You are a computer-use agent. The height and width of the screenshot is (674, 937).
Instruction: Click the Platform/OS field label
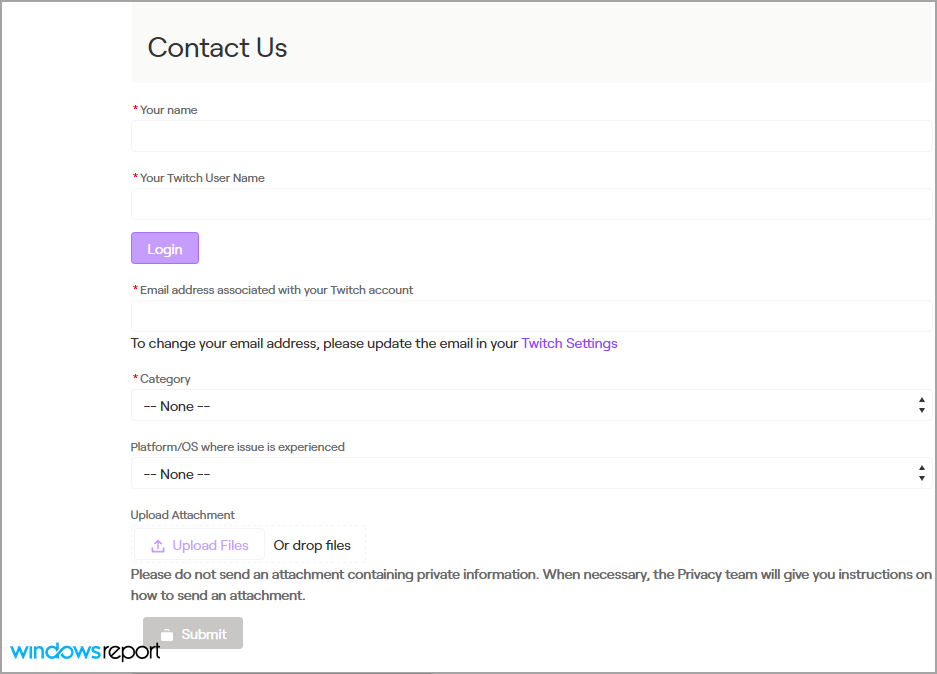tap(237, 447)
